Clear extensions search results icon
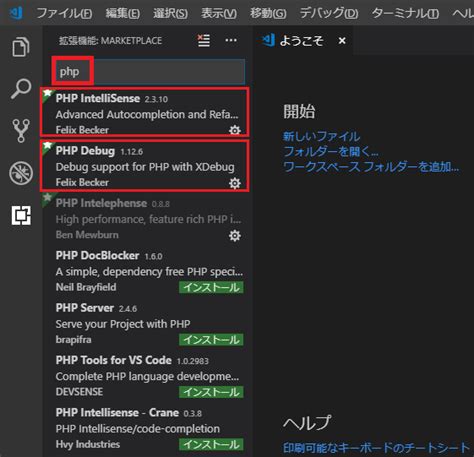This screenshot has width=474, height=457. pos(204,41)
